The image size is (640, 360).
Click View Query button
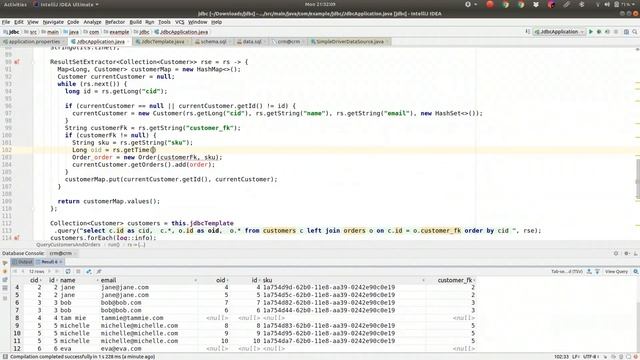pyautogui.click(x=616, y=271)
